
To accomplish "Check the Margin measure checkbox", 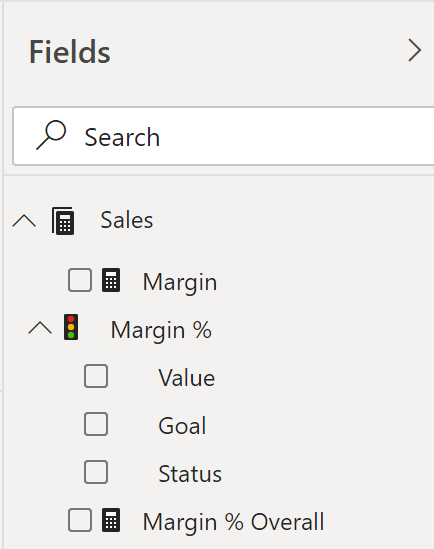I will tap(80, 280).
